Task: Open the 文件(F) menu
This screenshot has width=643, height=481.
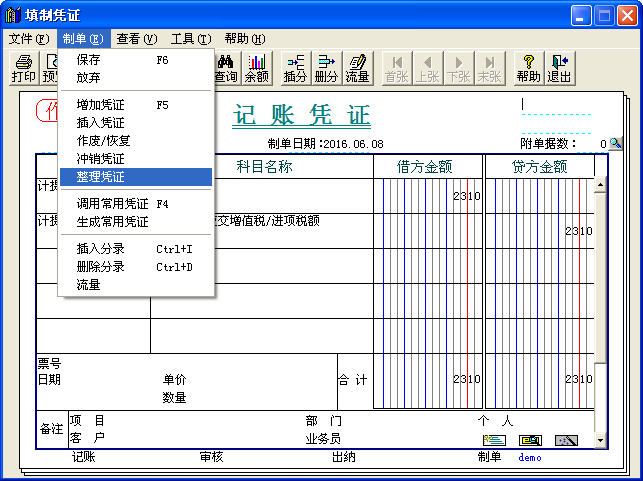Action: [28, 39]
